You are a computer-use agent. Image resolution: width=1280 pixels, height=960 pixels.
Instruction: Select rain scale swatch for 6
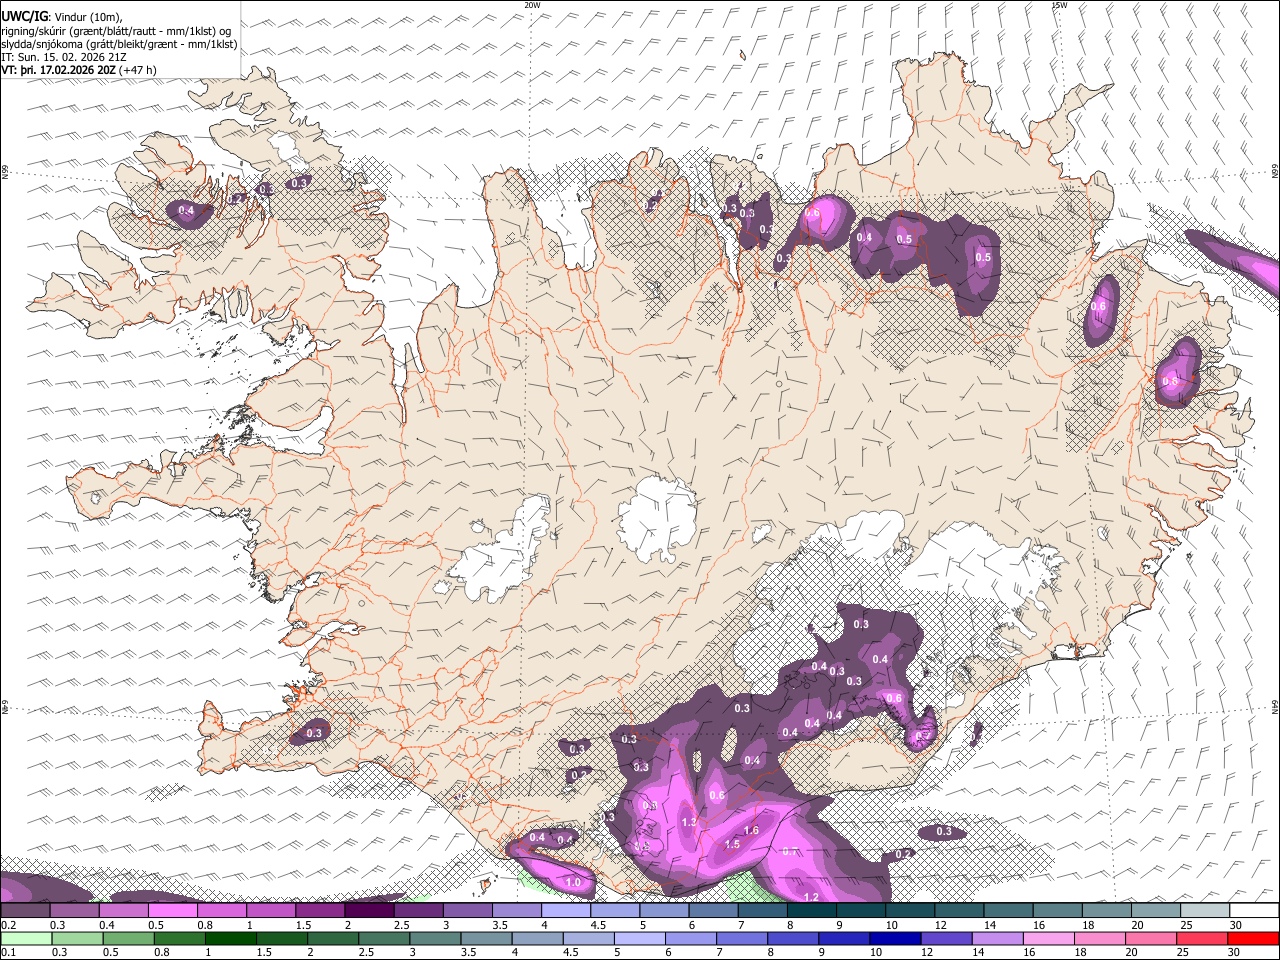click(691, 938)
